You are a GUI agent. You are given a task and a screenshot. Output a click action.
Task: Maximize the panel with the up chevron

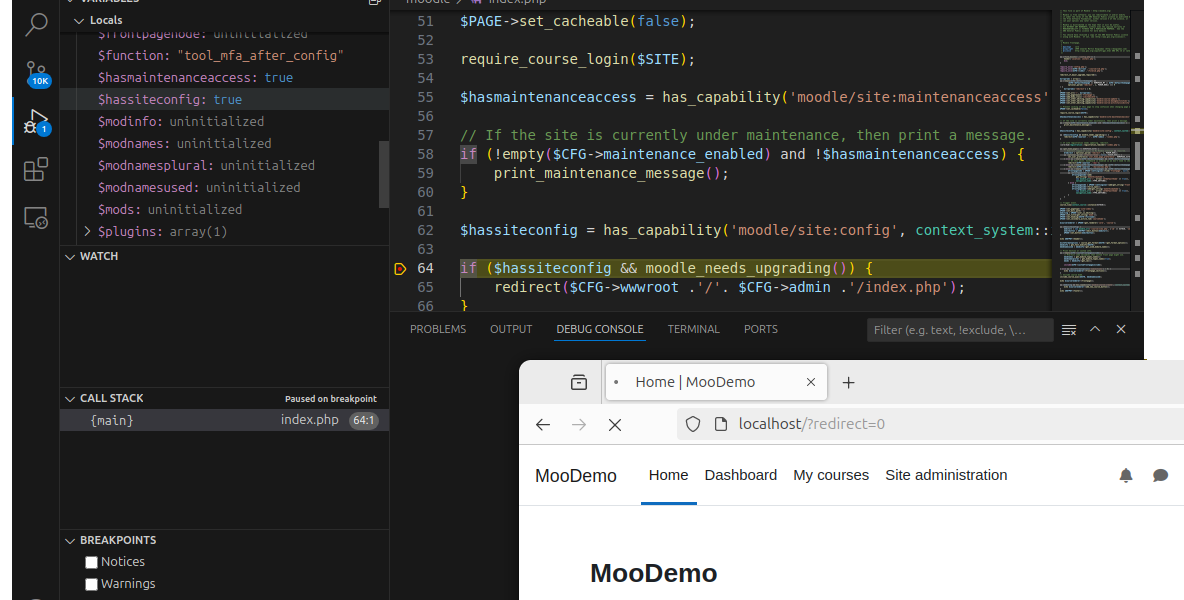pyautogui.click(x=1095, y=329)
